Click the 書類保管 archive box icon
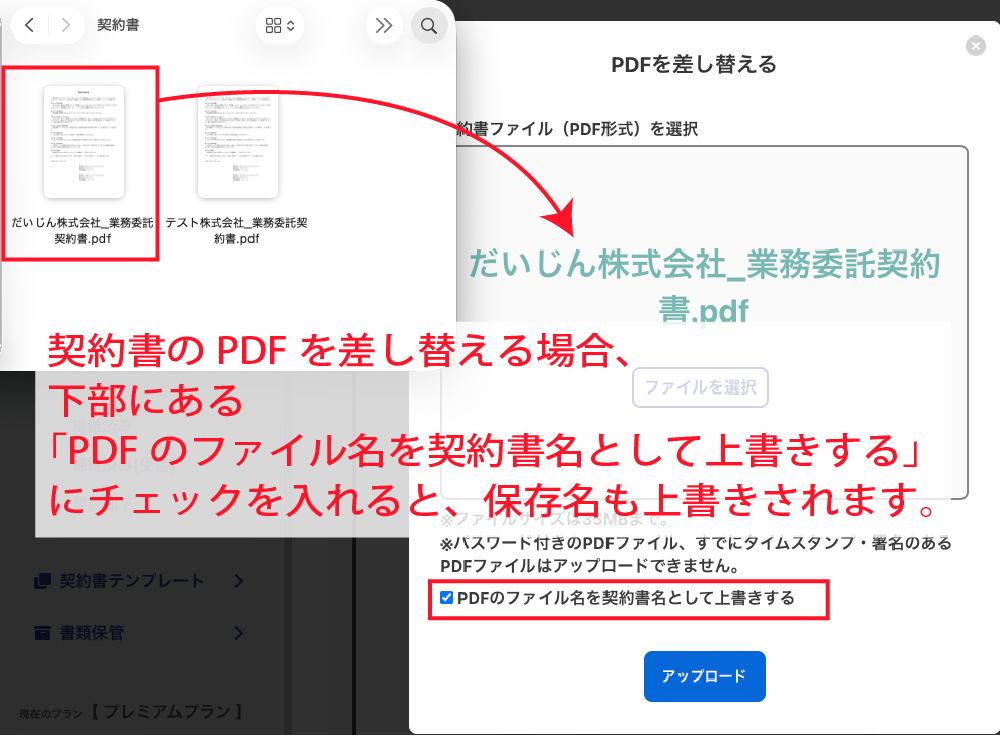The image size is (1000, 736). pos(42,633)
